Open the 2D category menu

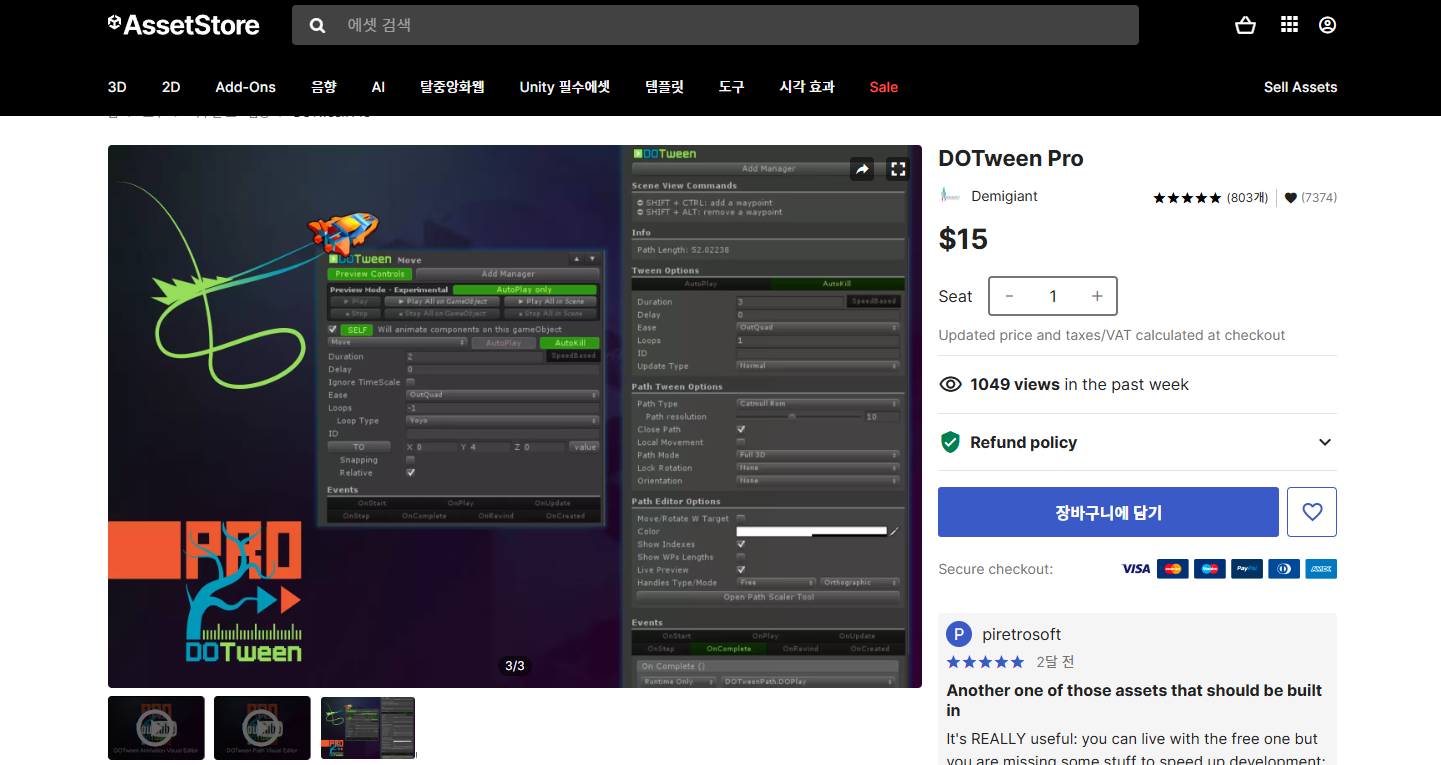171,87
